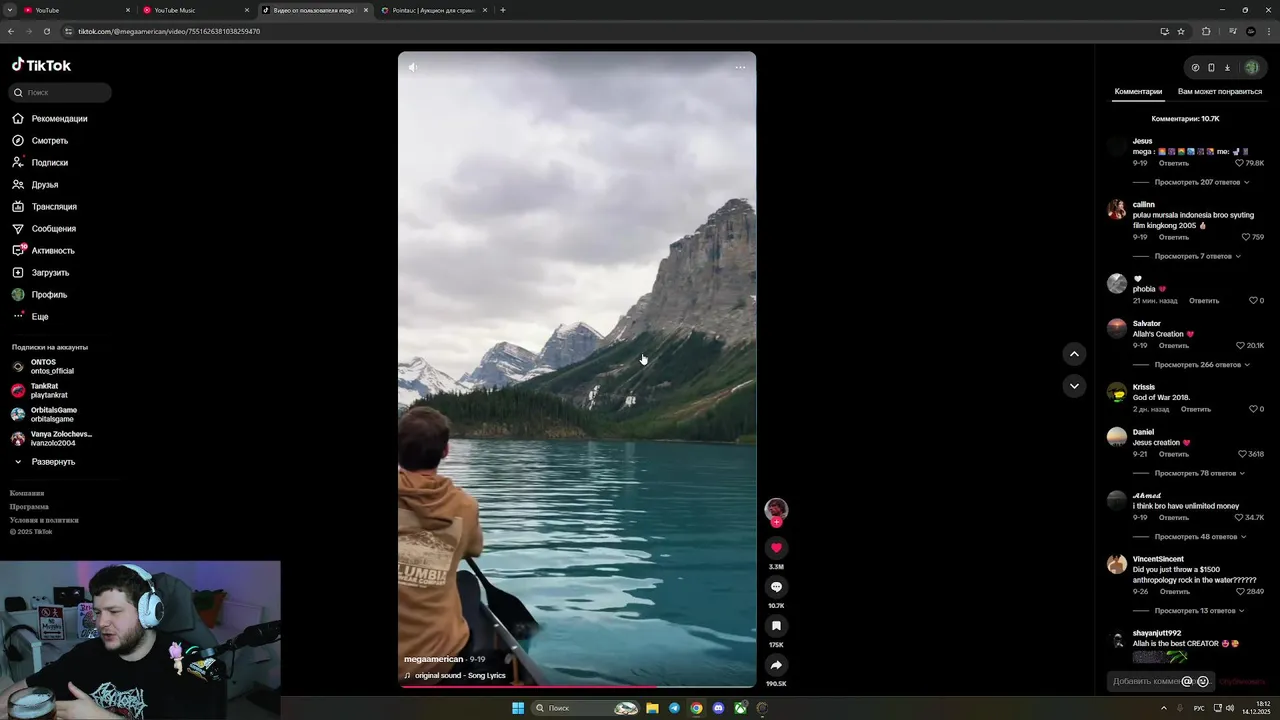Viewport: 1280px width, 720px height.
Task: Like Jesus comment with 79.8K heart
Action: point(1239,163)
